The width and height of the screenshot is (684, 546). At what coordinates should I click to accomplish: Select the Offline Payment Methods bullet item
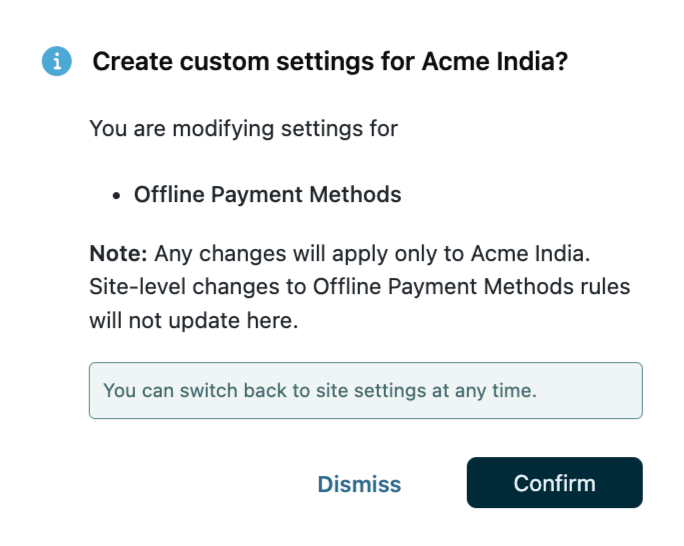[267, 195]
